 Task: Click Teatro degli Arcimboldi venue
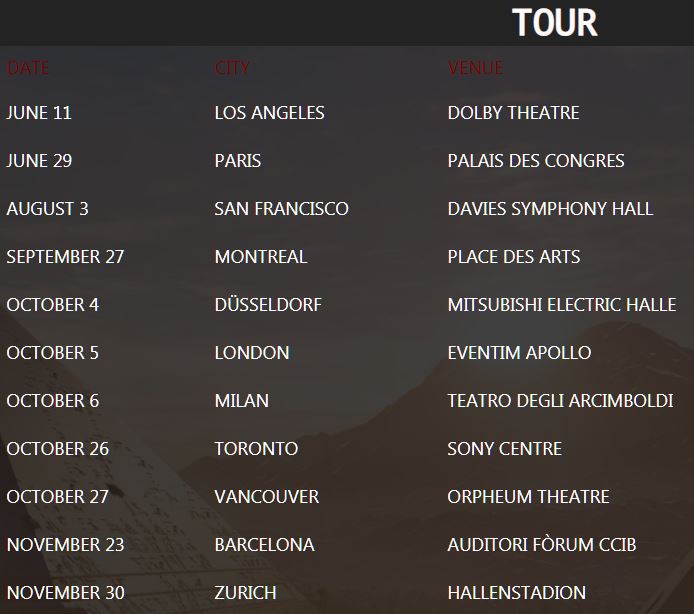point(560,401)
